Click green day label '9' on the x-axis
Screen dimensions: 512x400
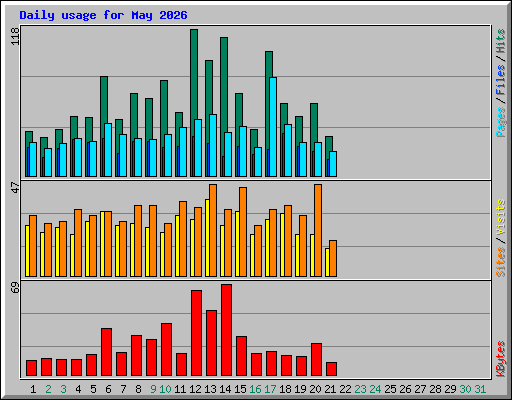(x=153, y=389)
